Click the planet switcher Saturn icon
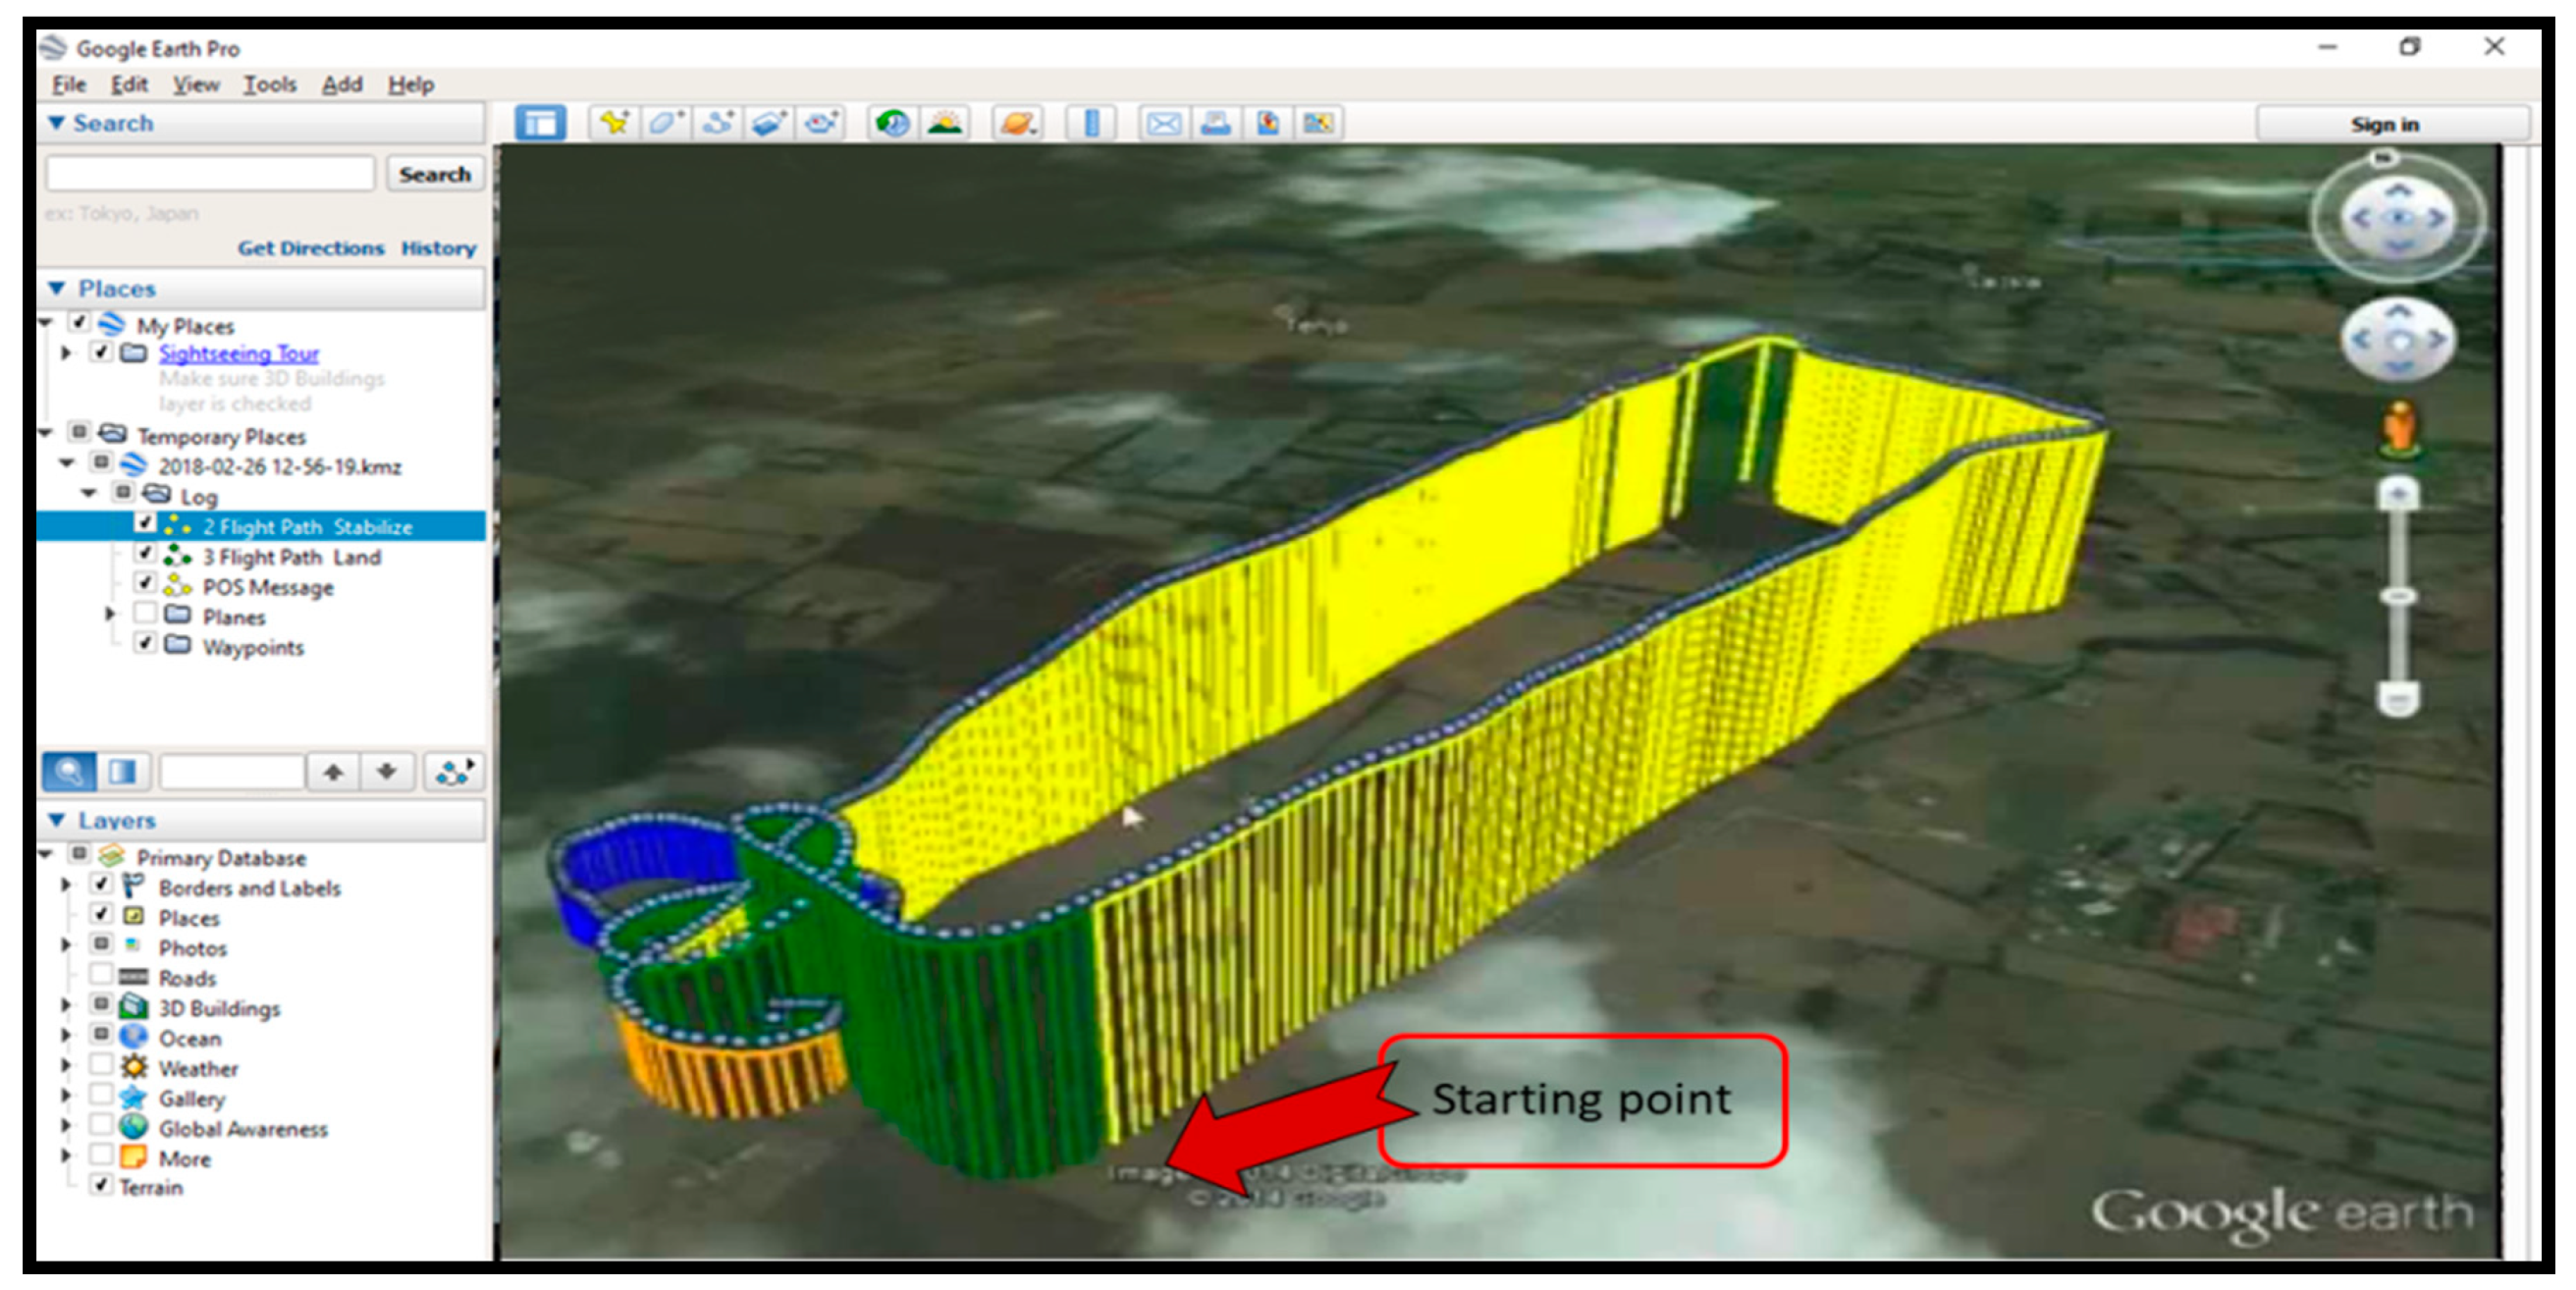Screen dimensions: 2576x1290 1017,123
